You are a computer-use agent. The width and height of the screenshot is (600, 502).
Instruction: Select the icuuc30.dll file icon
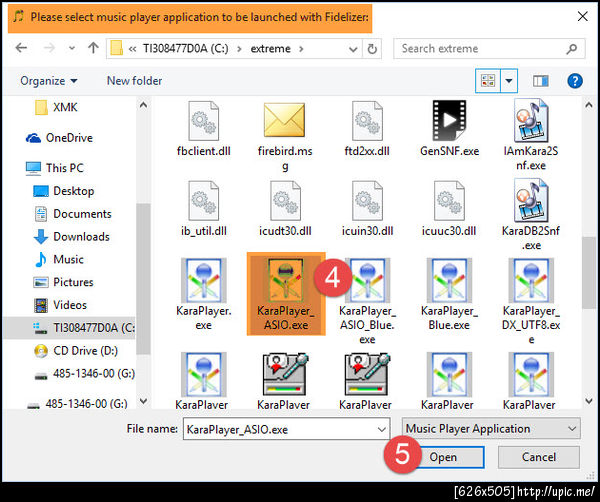(x=449, y=200)
